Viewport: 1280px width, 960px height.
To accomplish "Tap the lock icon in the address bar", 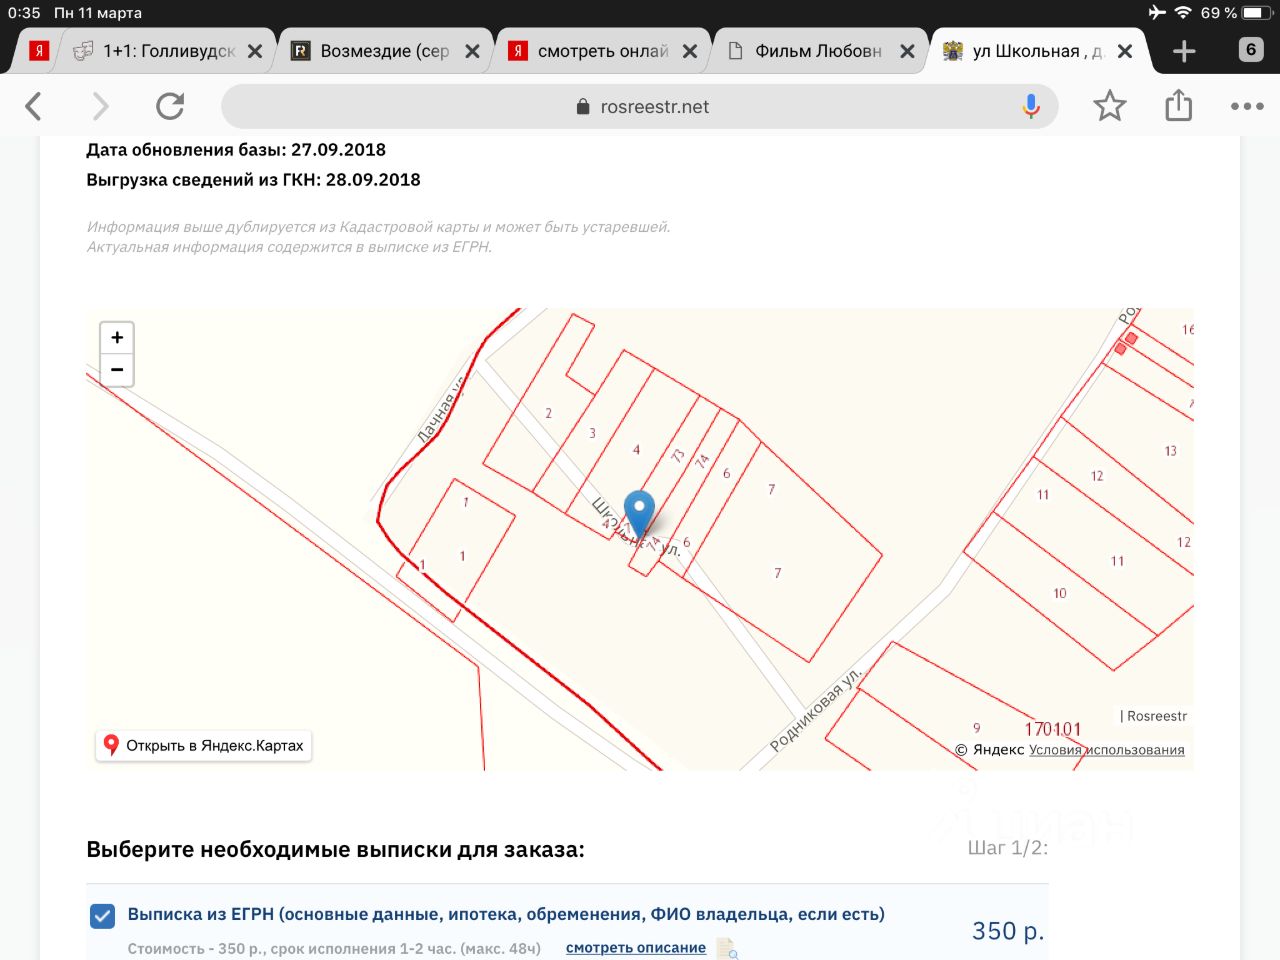I will [x=583, y=106].
